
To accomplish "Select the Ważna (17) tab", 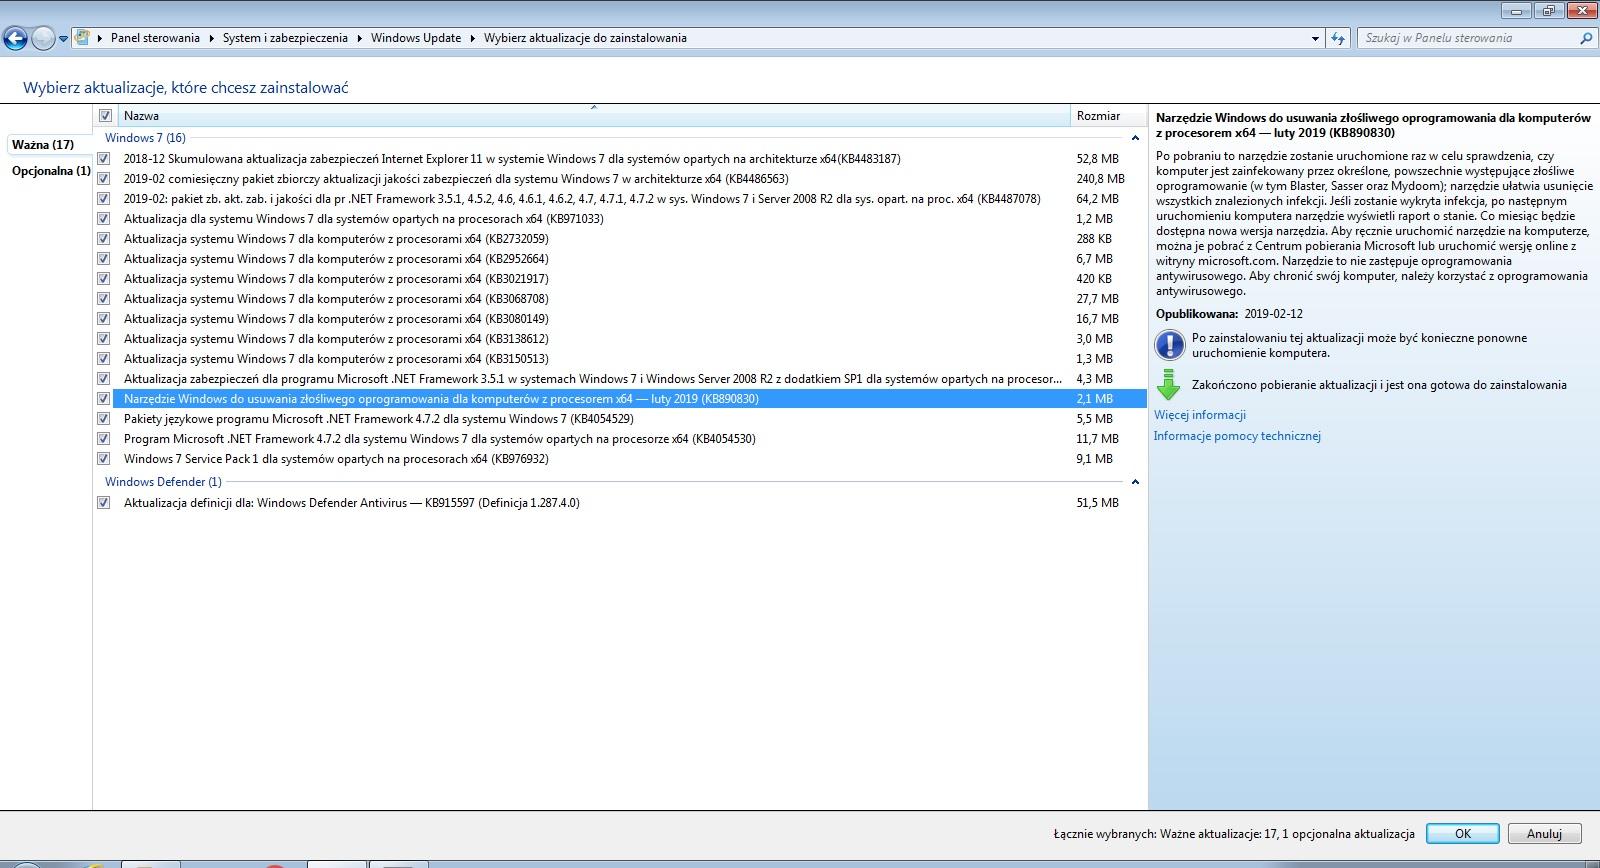I will tap(43, 145).
